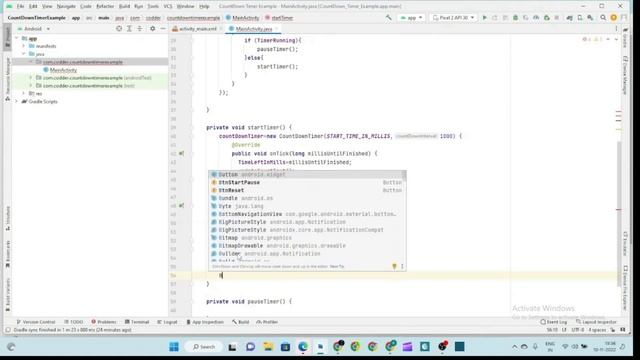
Task: Open the Terminal tool window
Action: pyautogui.click(x=137, y=322)
